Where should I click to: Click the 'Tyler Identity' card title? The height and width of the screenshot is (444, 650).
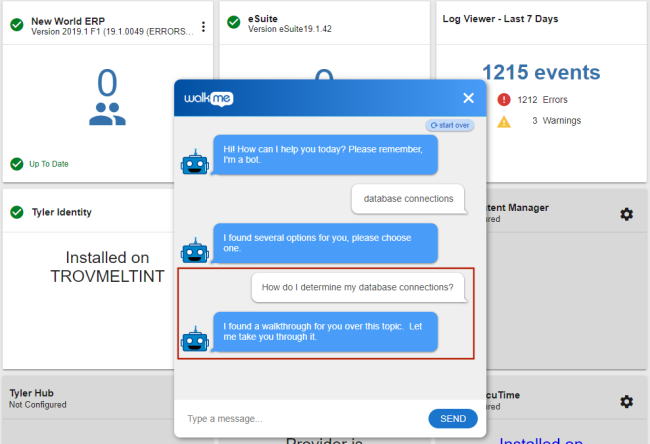(62, 212)
